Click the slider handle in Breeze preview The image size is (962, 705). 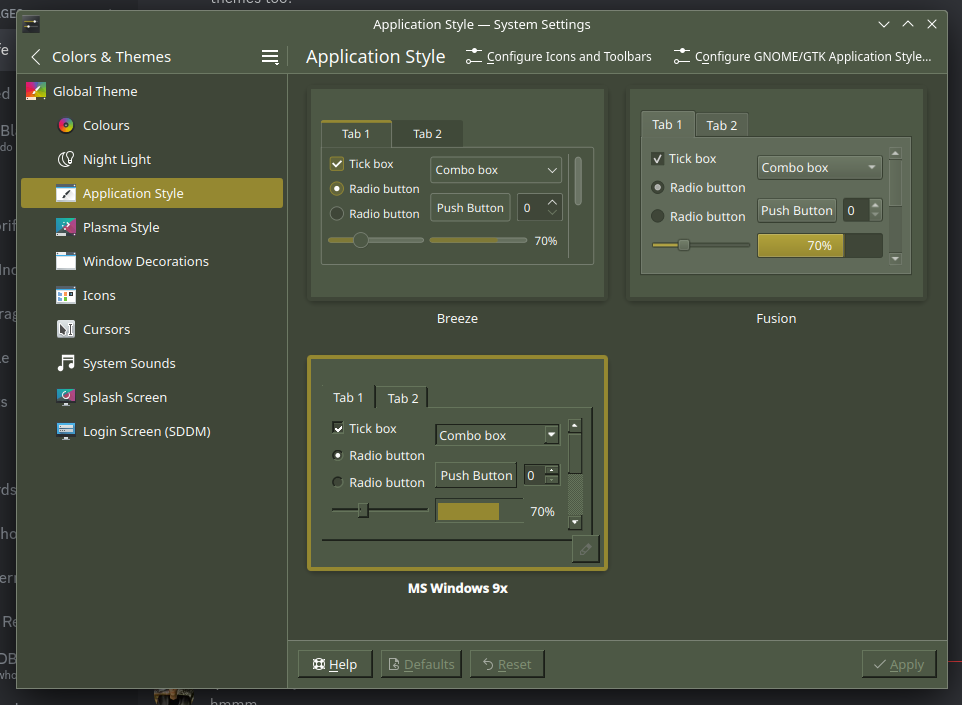point(361,240)
